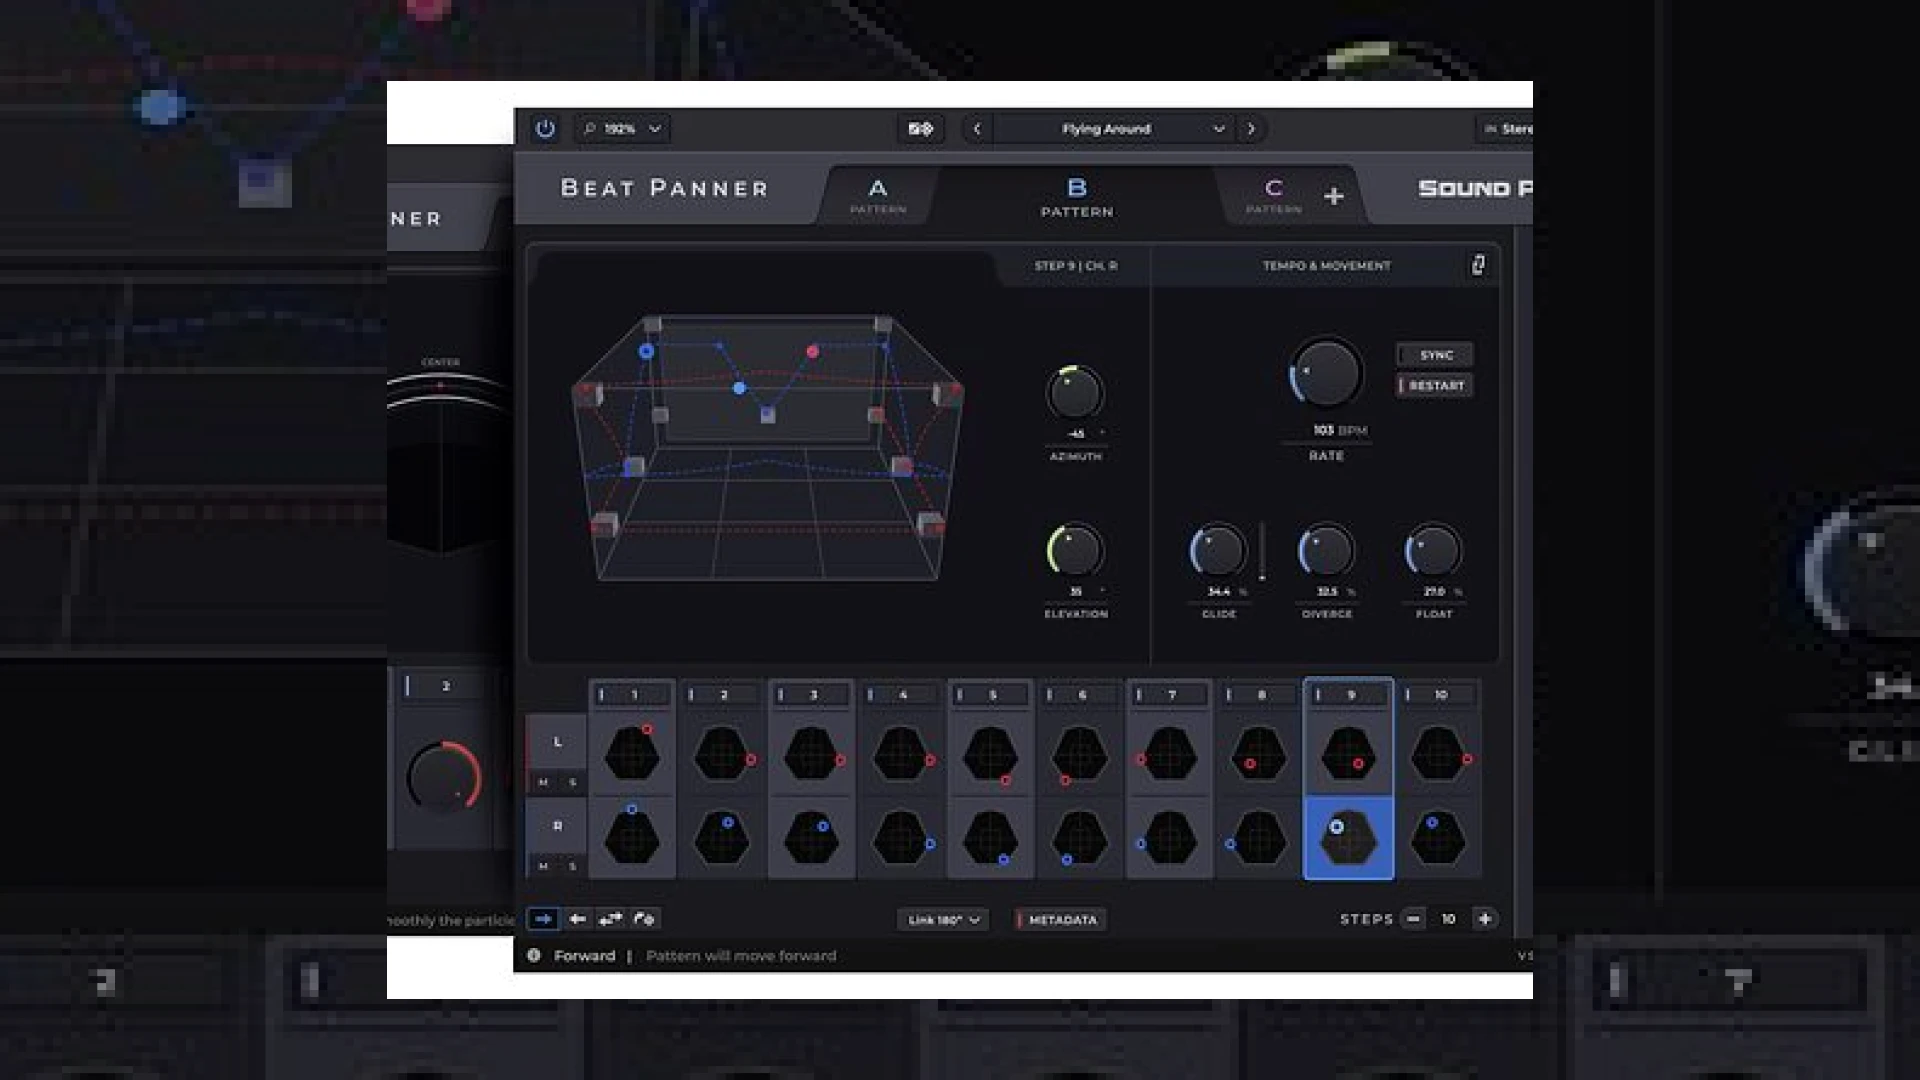Decrease steps with minus button
Screen dimensions: 1920x1080
[x=1413, y=919]
